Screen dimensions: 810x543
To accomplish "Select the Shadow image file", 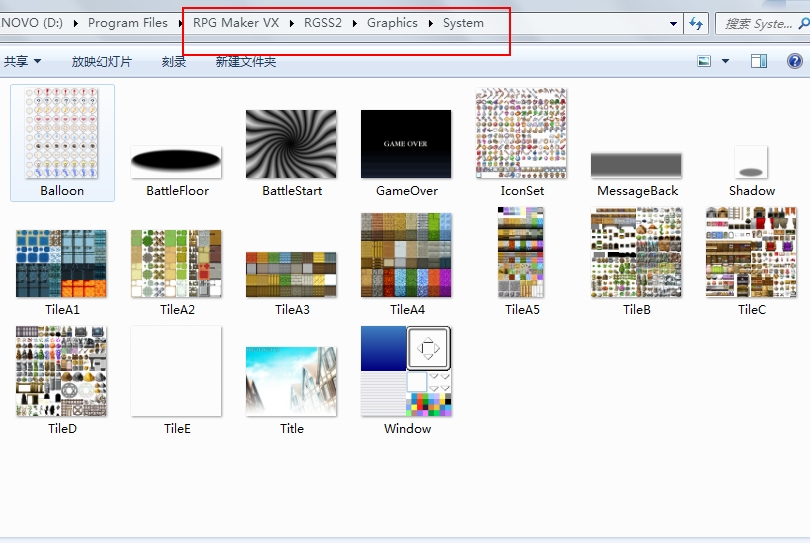I will tap(751, 162).
